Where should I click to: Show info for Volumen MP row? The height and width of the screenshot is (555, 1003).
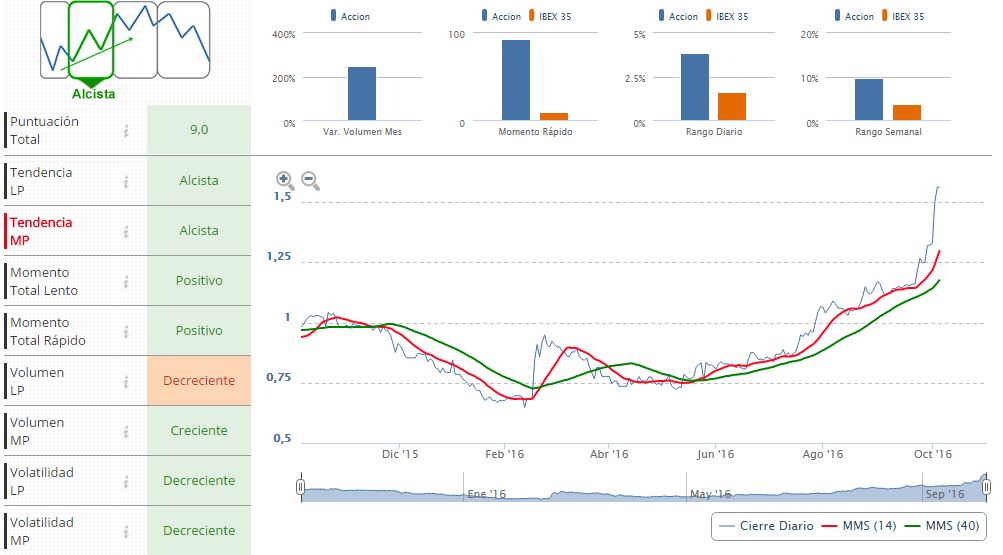(126, 431)
